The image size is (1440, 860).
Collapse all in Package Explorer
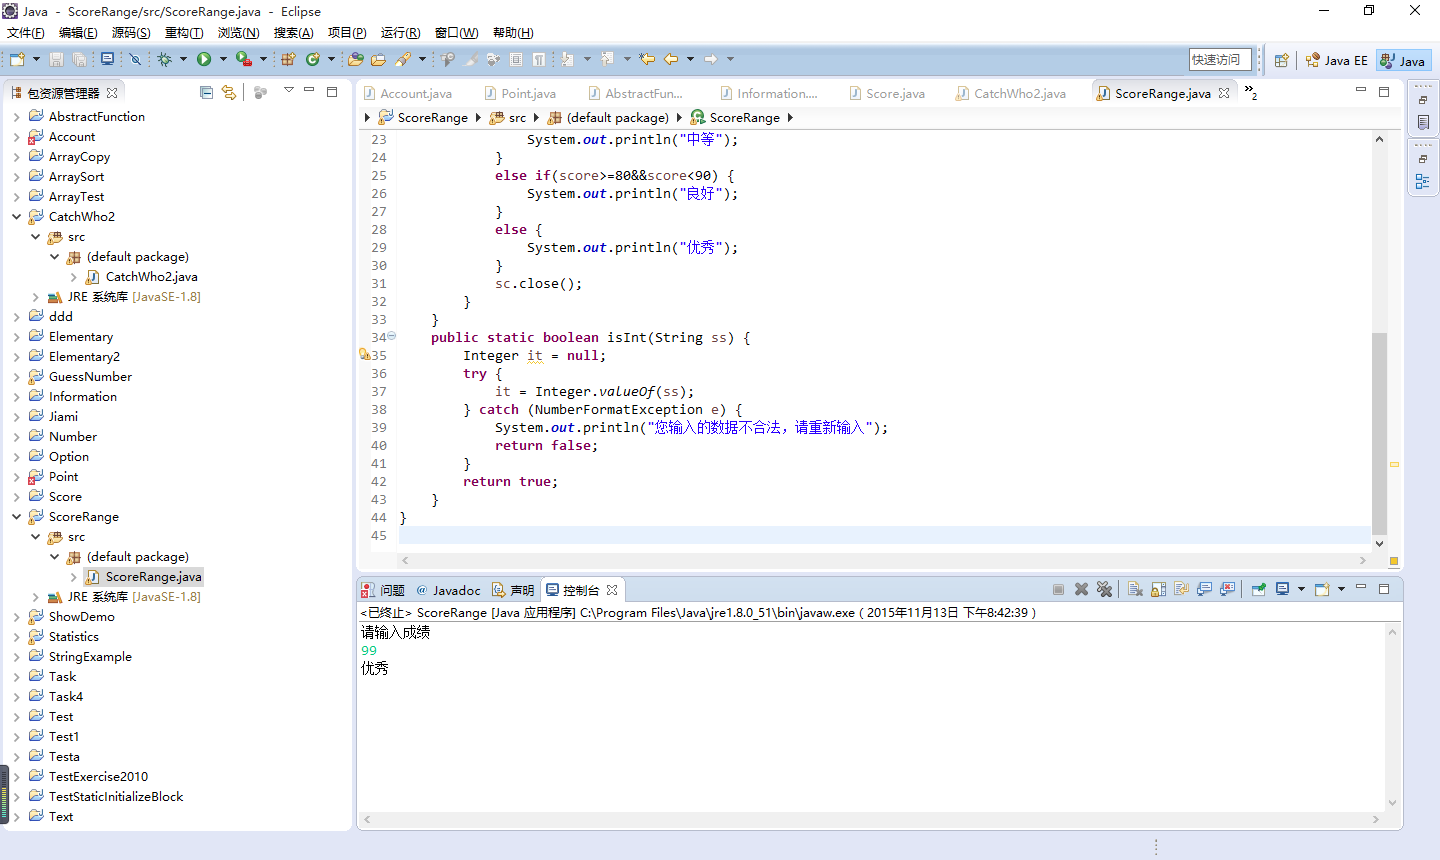(206, 92)
